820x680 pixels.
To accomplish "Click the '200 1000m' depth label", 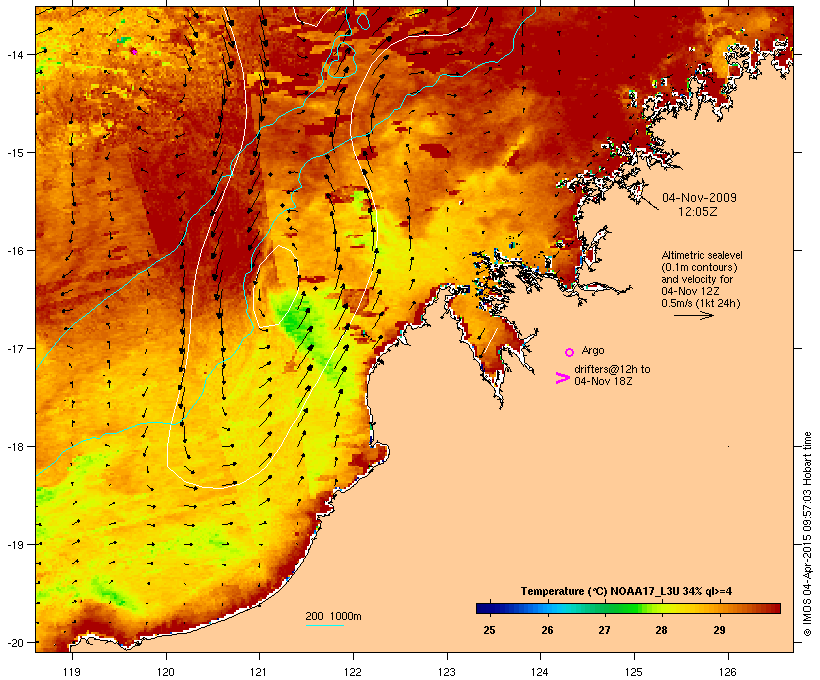I will point(333,616).
